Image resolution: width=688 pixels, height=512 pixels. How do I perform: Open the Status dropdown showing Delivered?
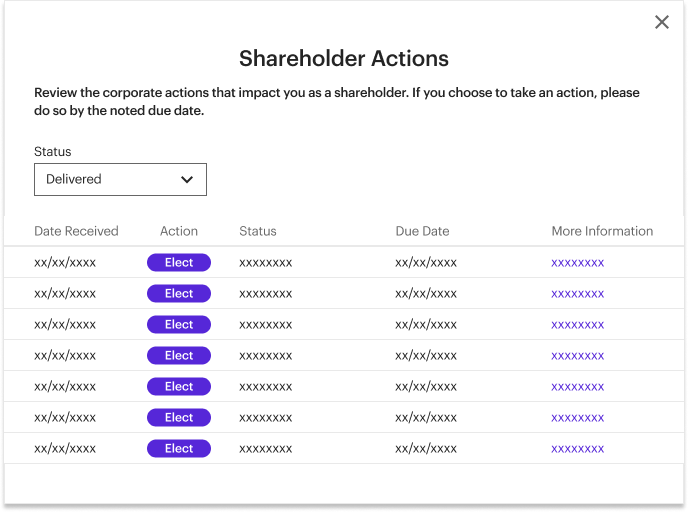120,179
